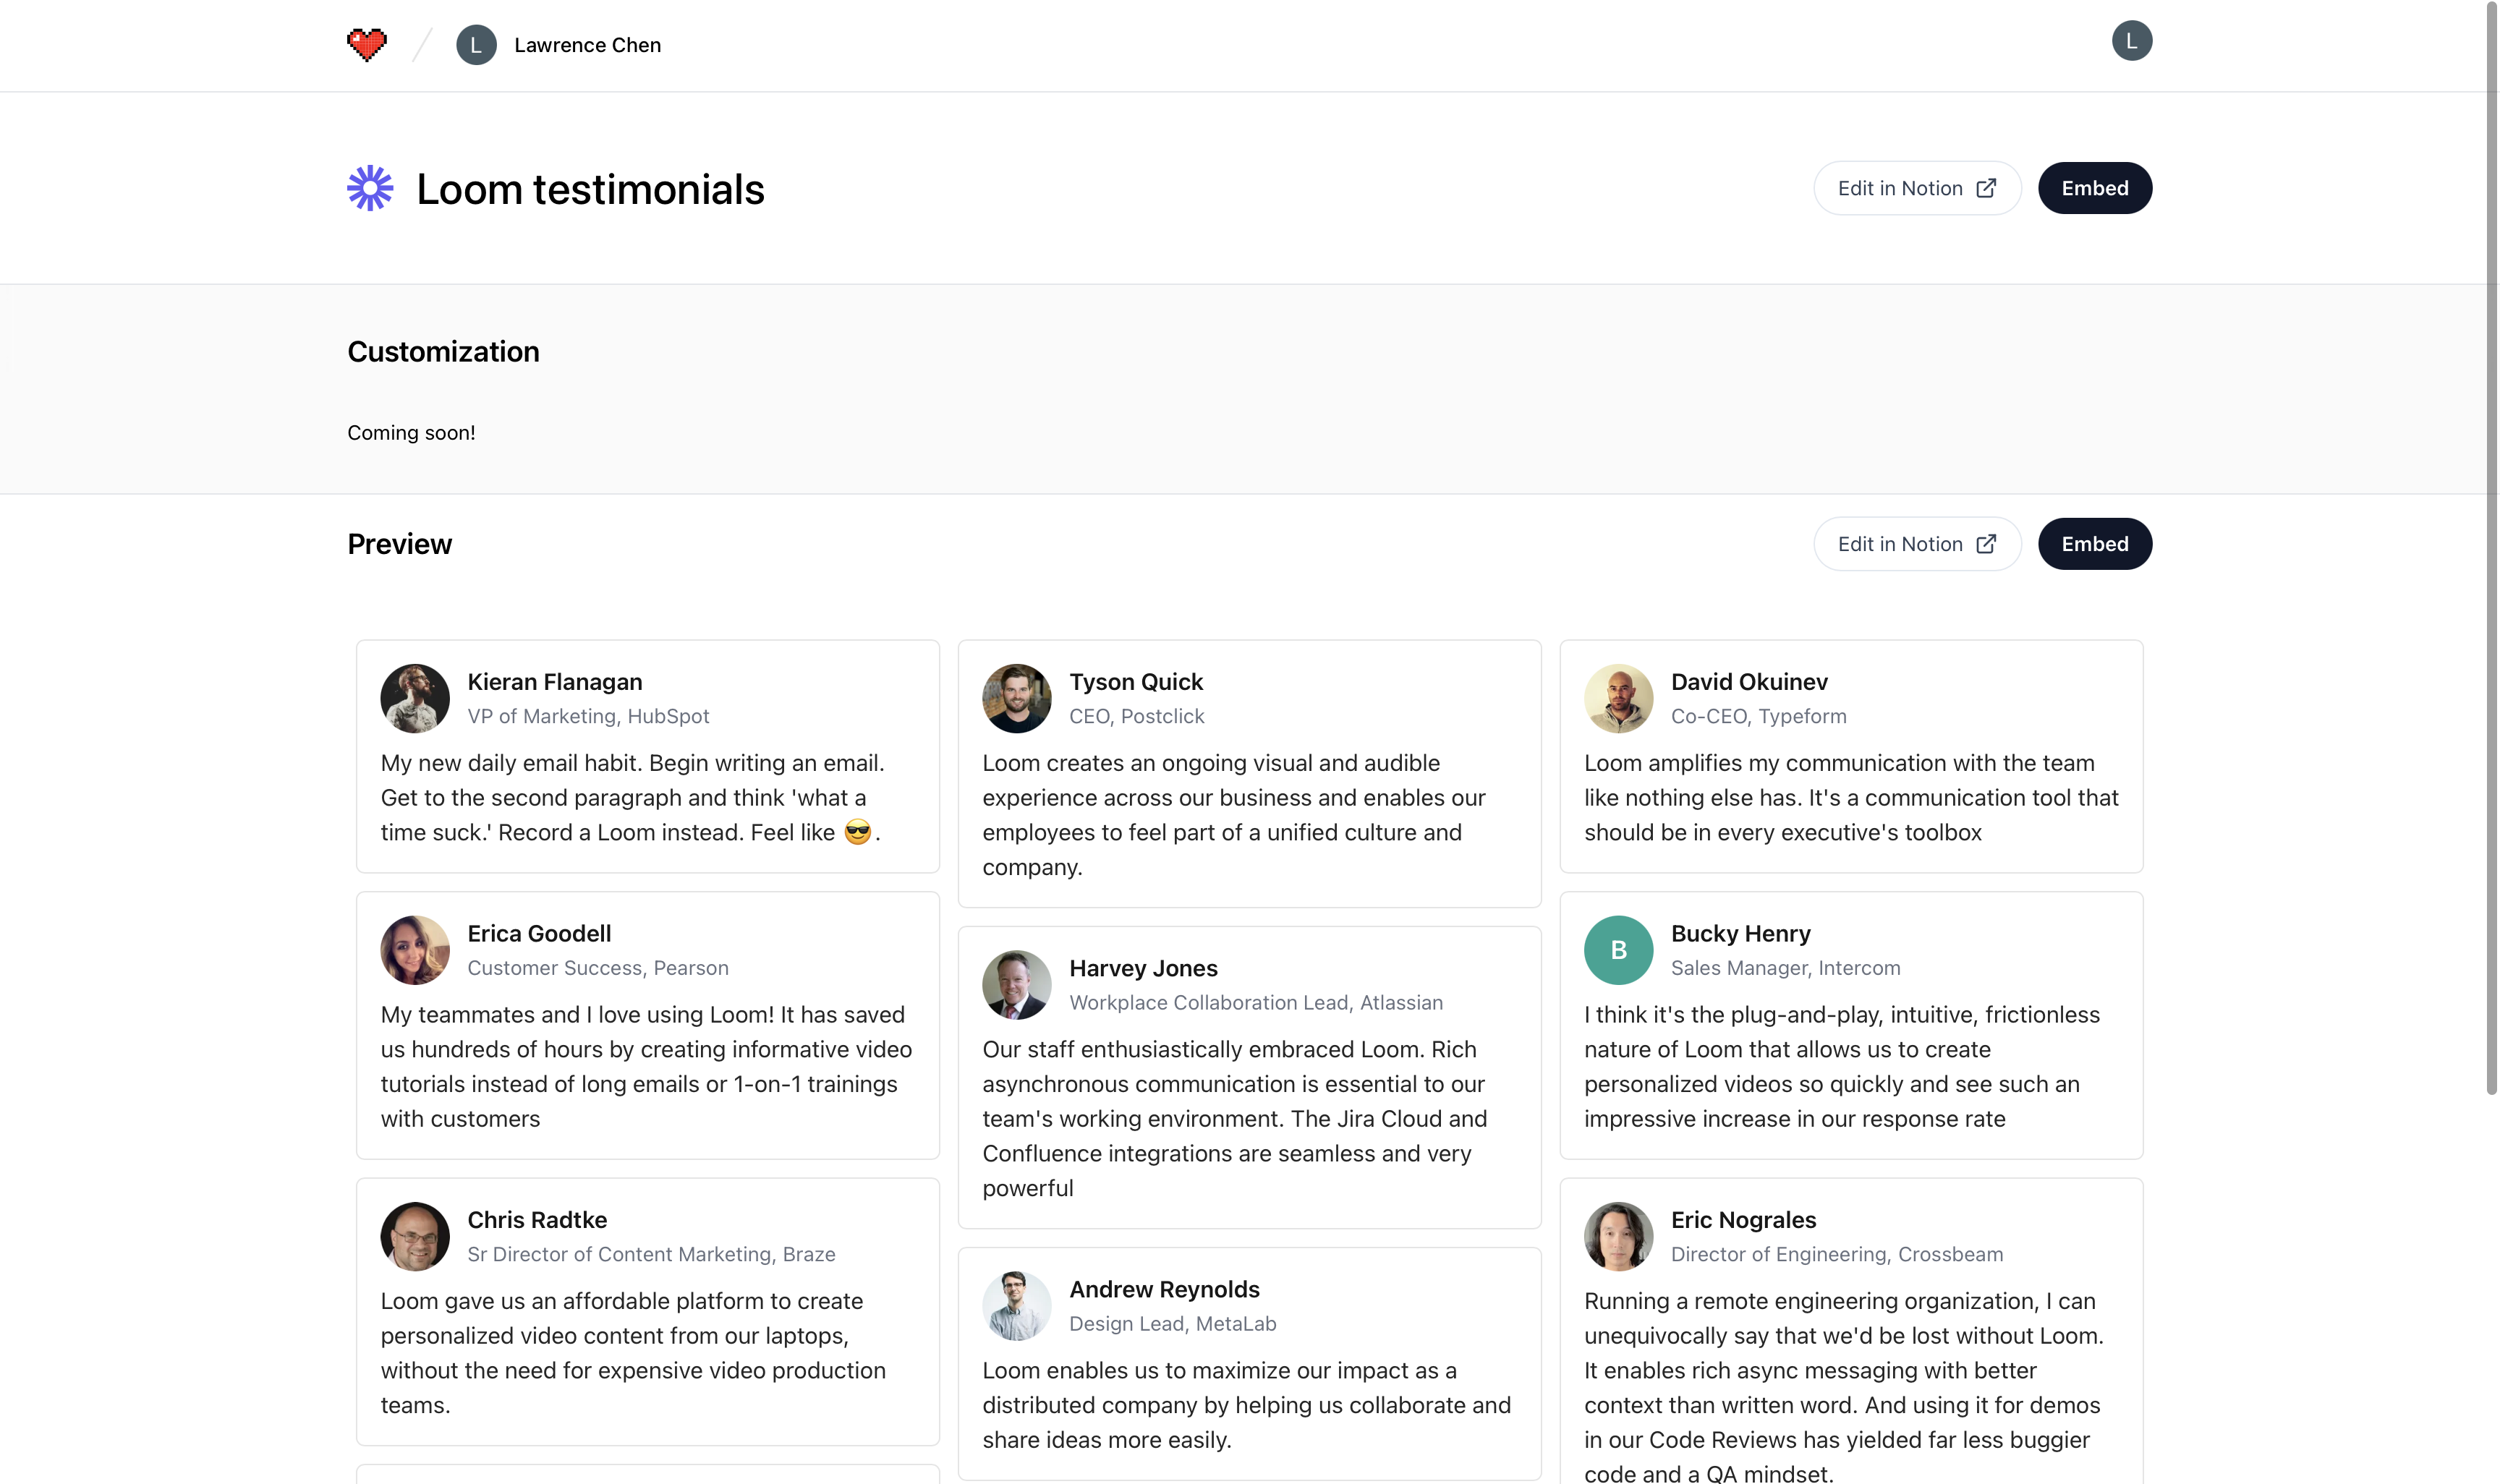This screenshot has width=2500, height=1484.
Task: Click the VP of Marketing, HubSpot subtitle
Action: point(588,717)
